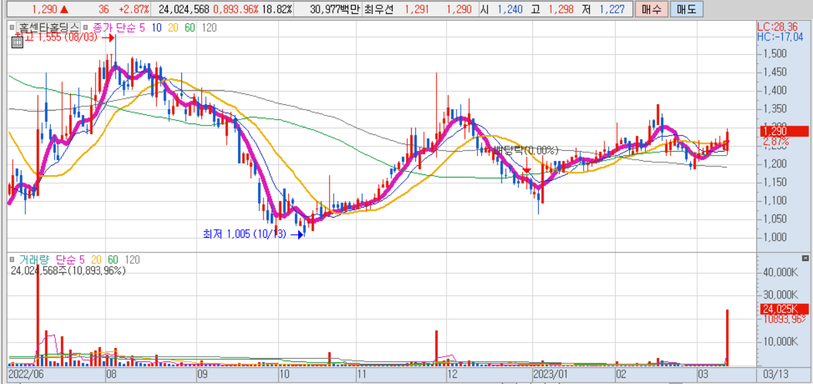This screenshot has width=813, height=384.
Task: Click the 매수 buy button
Action: click(651, 9)
